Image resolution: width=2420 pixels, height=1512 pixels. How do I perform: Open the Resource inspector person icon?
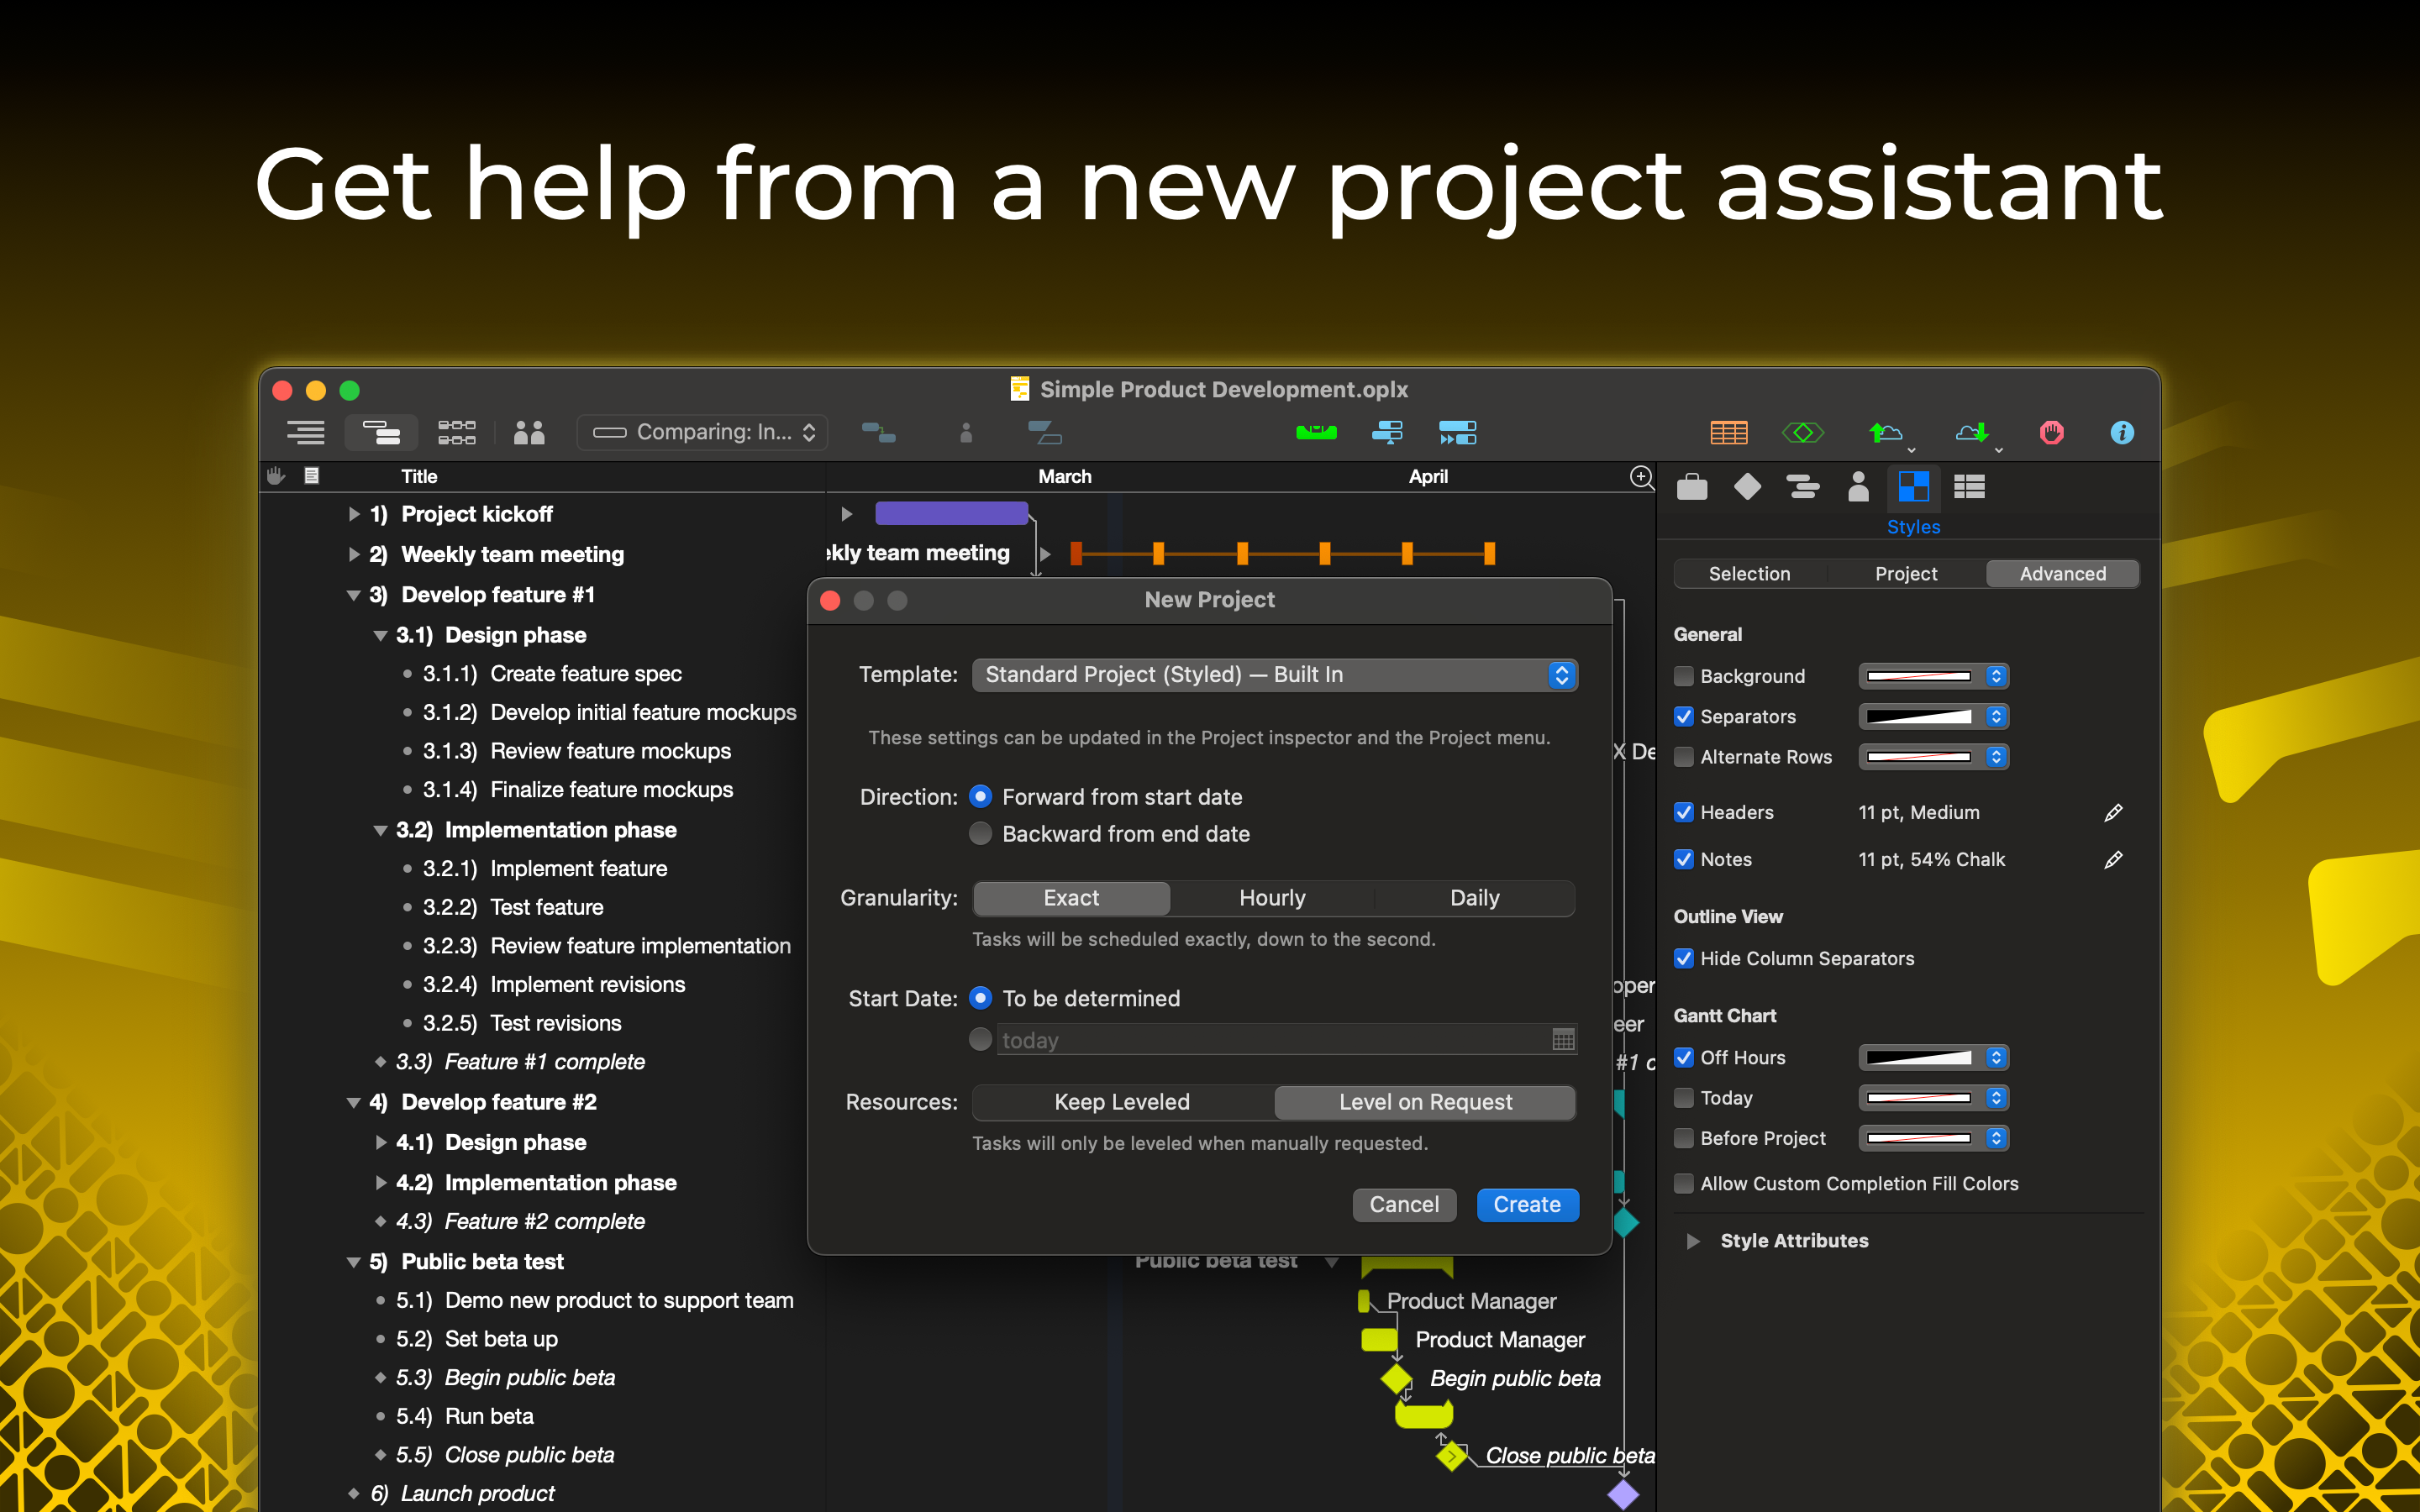pos(1858,487)
